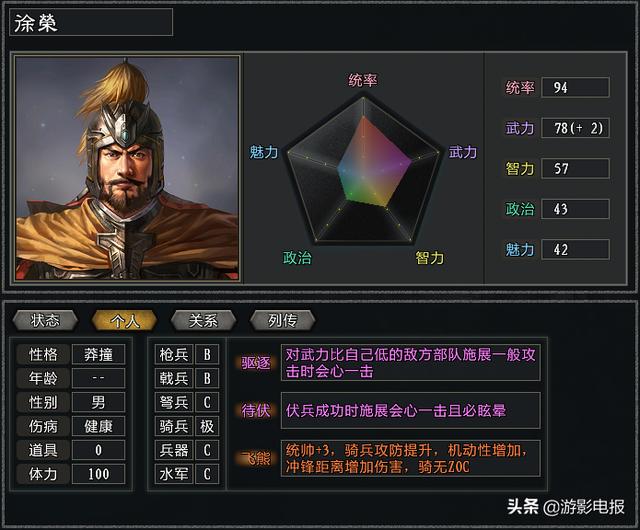
Task: Select the 政治 value box showing 43
Action: point(575,209)
